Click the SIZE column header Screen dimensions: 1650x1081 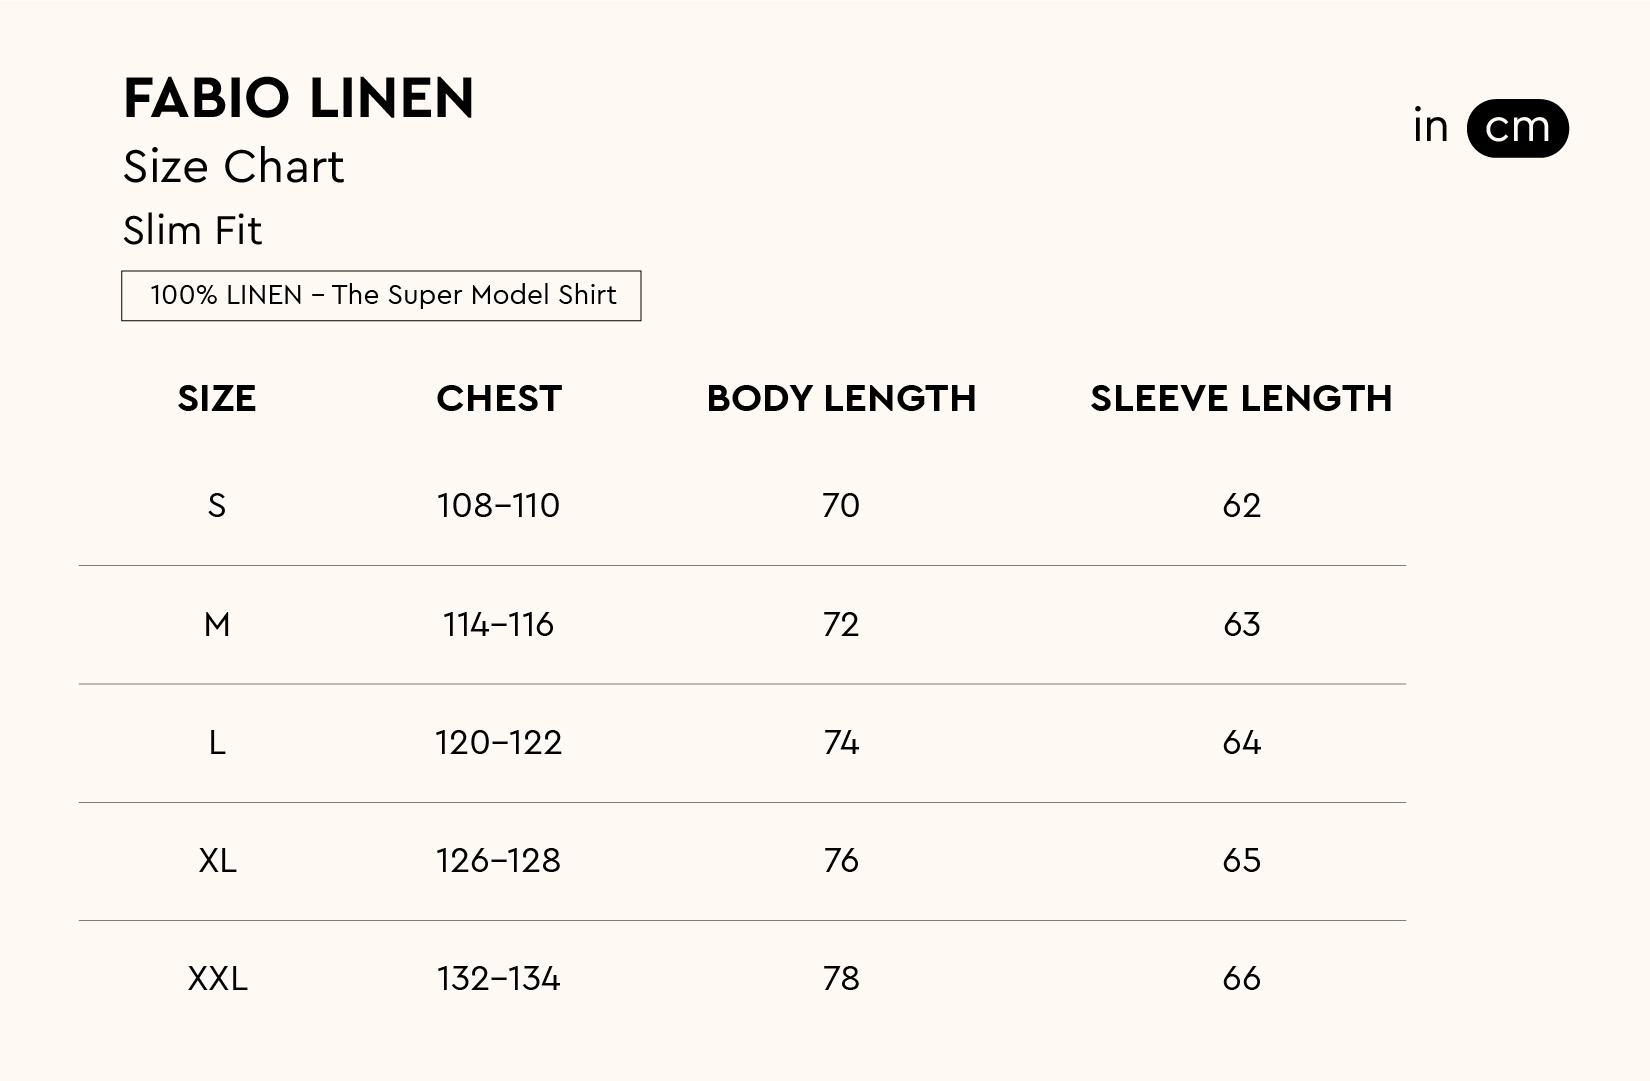coord(217,398)
